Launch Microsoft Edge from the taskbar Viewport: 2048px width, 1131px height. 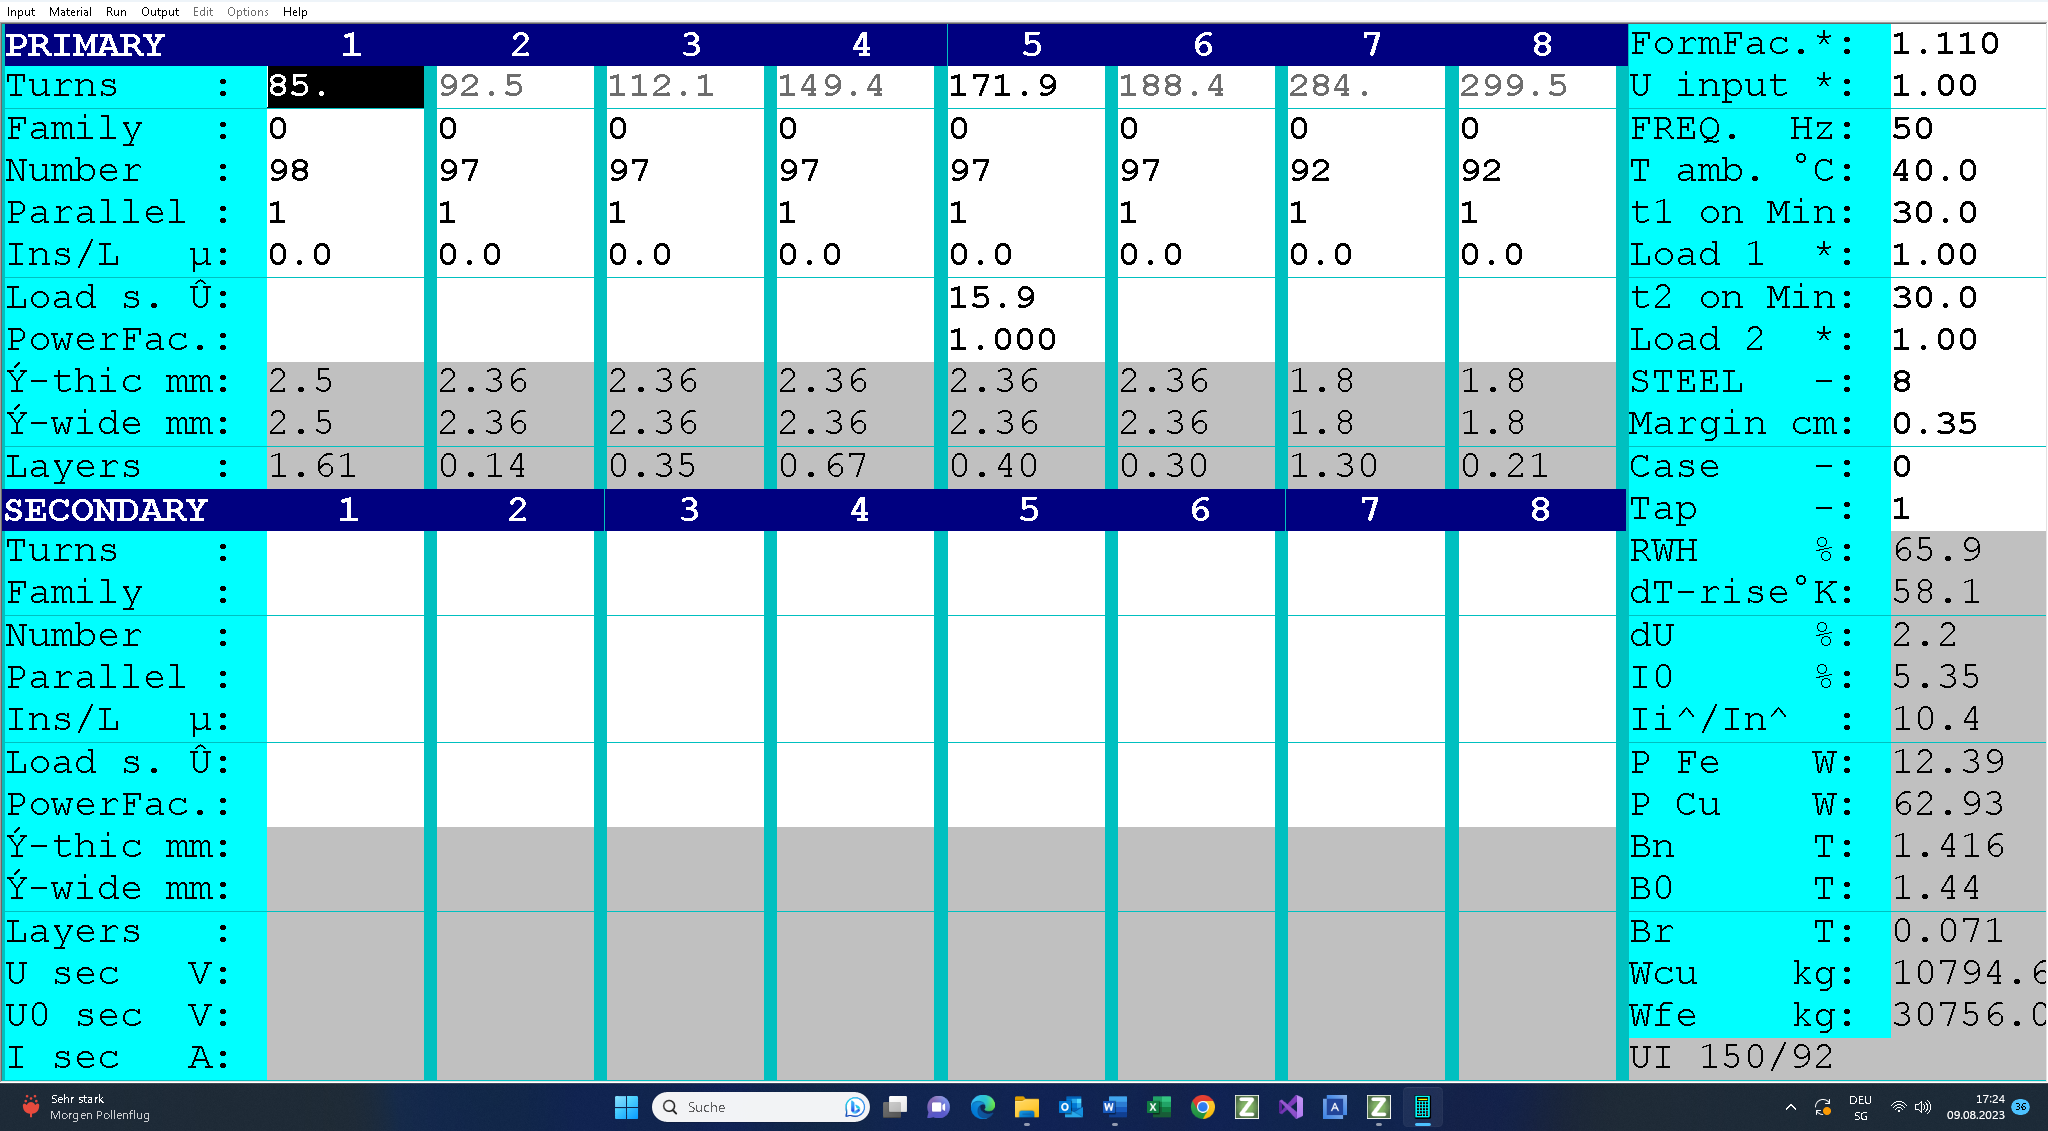tap(982, 1107)
